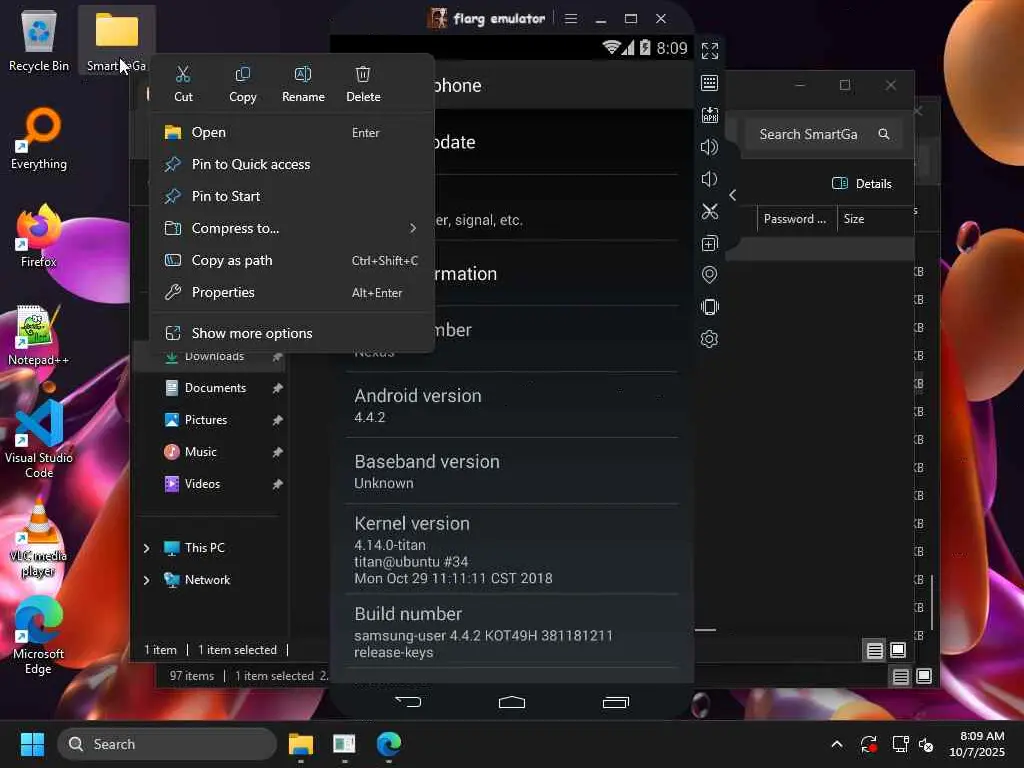Click the shake device icon in emulator
1024x768 pixels.
tap(710, 307)
